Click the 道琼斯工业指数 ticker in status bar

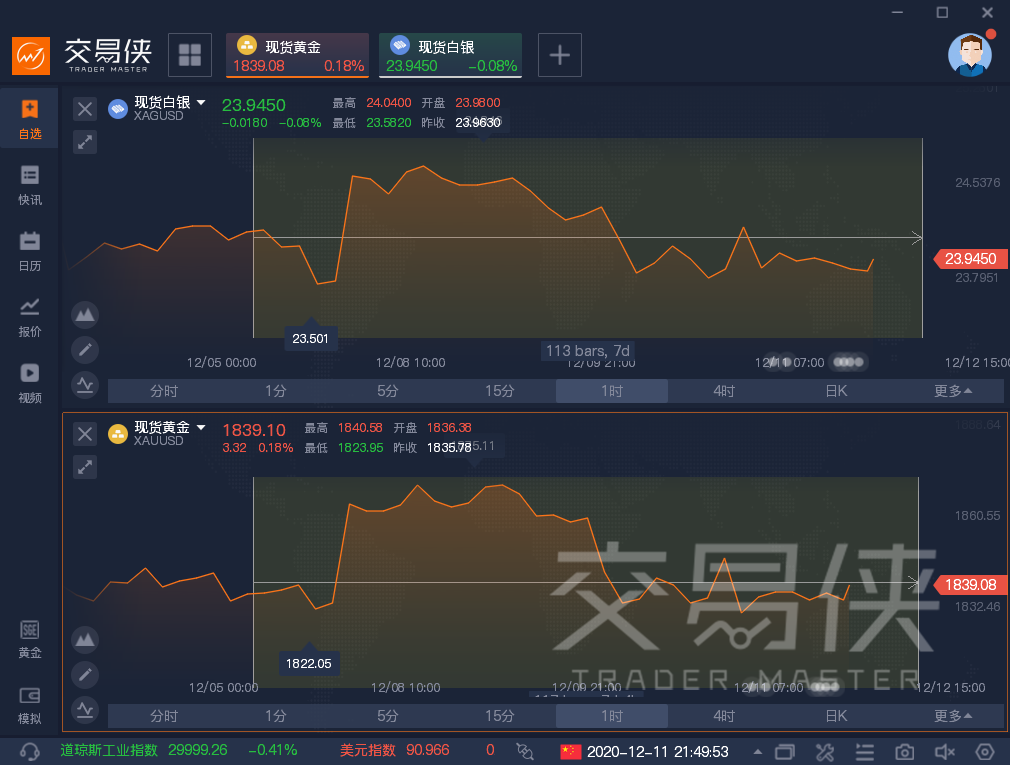tap(178, 750)
